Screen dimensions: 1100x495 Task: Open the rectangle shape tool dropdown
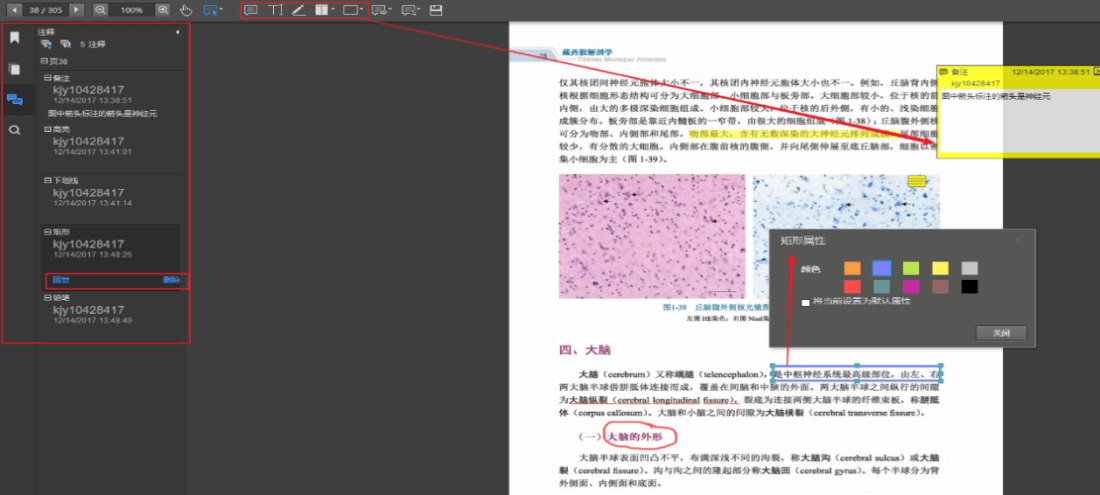click(x=362, y=10)
